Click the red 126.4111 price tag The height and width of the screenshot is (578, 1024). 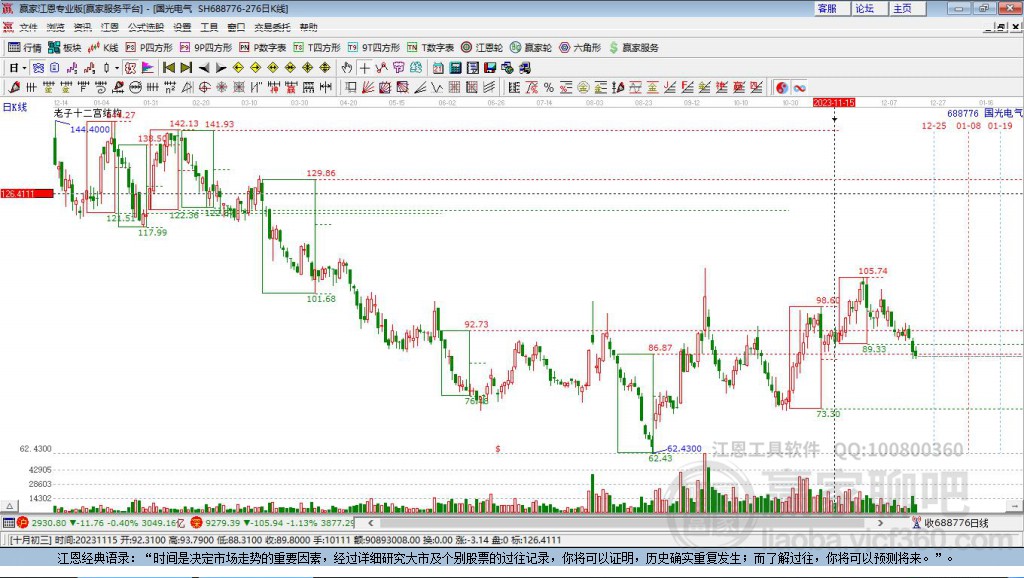27,194
